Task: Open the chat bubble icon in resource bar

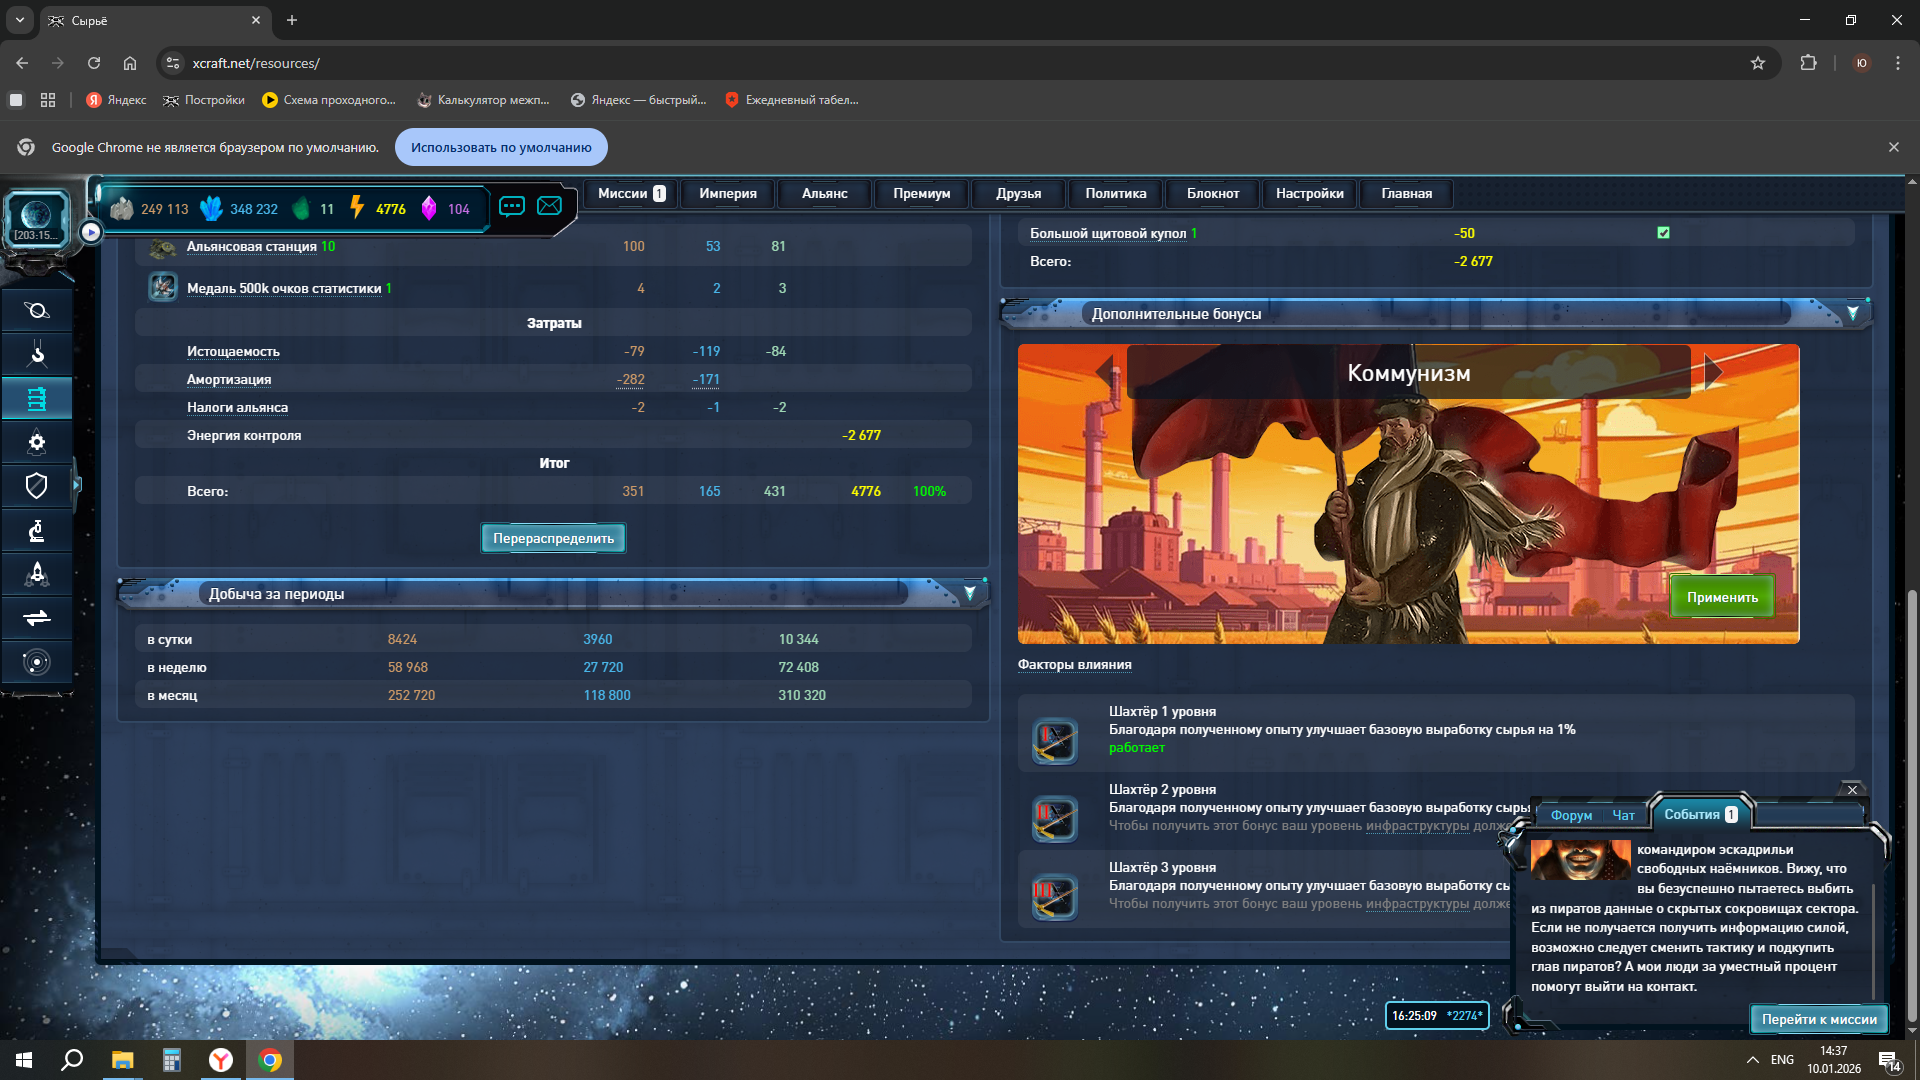Action: pos(511,206)
